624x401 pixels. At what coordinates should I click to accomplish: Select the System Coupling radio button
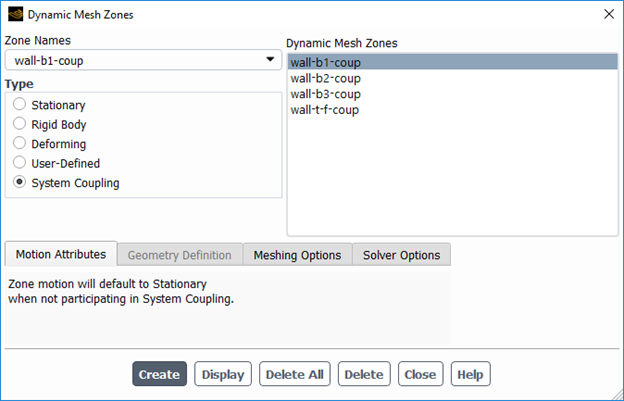tap(19, 183)
